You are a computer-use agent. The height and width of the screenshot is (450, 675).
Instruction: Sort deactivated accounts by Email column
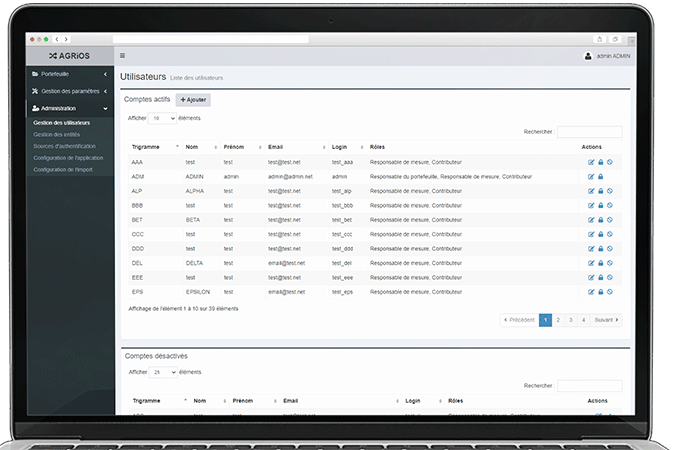tap(340, 401)
